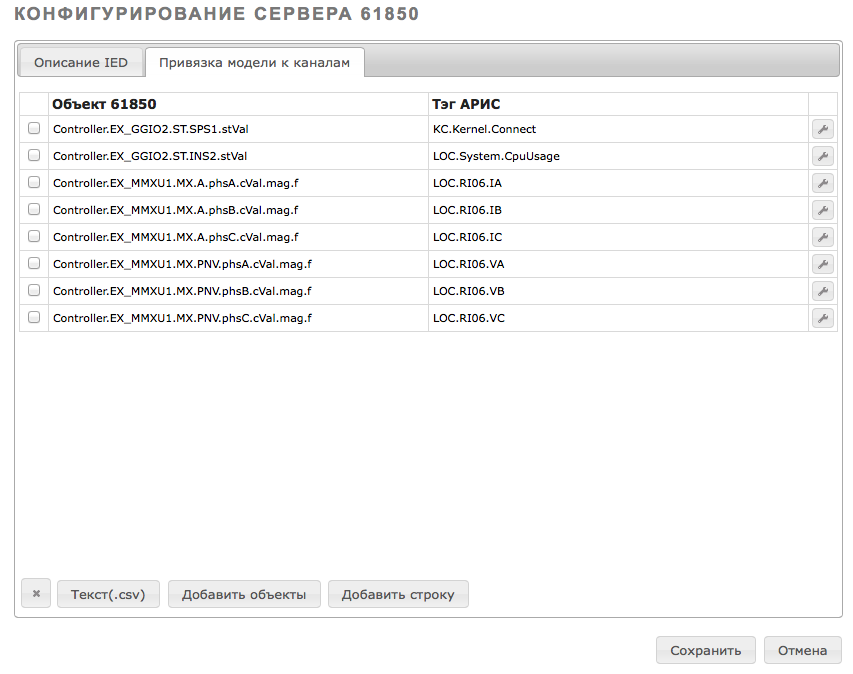The image size is (853, 674).
Task: Save configuration with Сохранить button
Action: click(x=706, y=650)
